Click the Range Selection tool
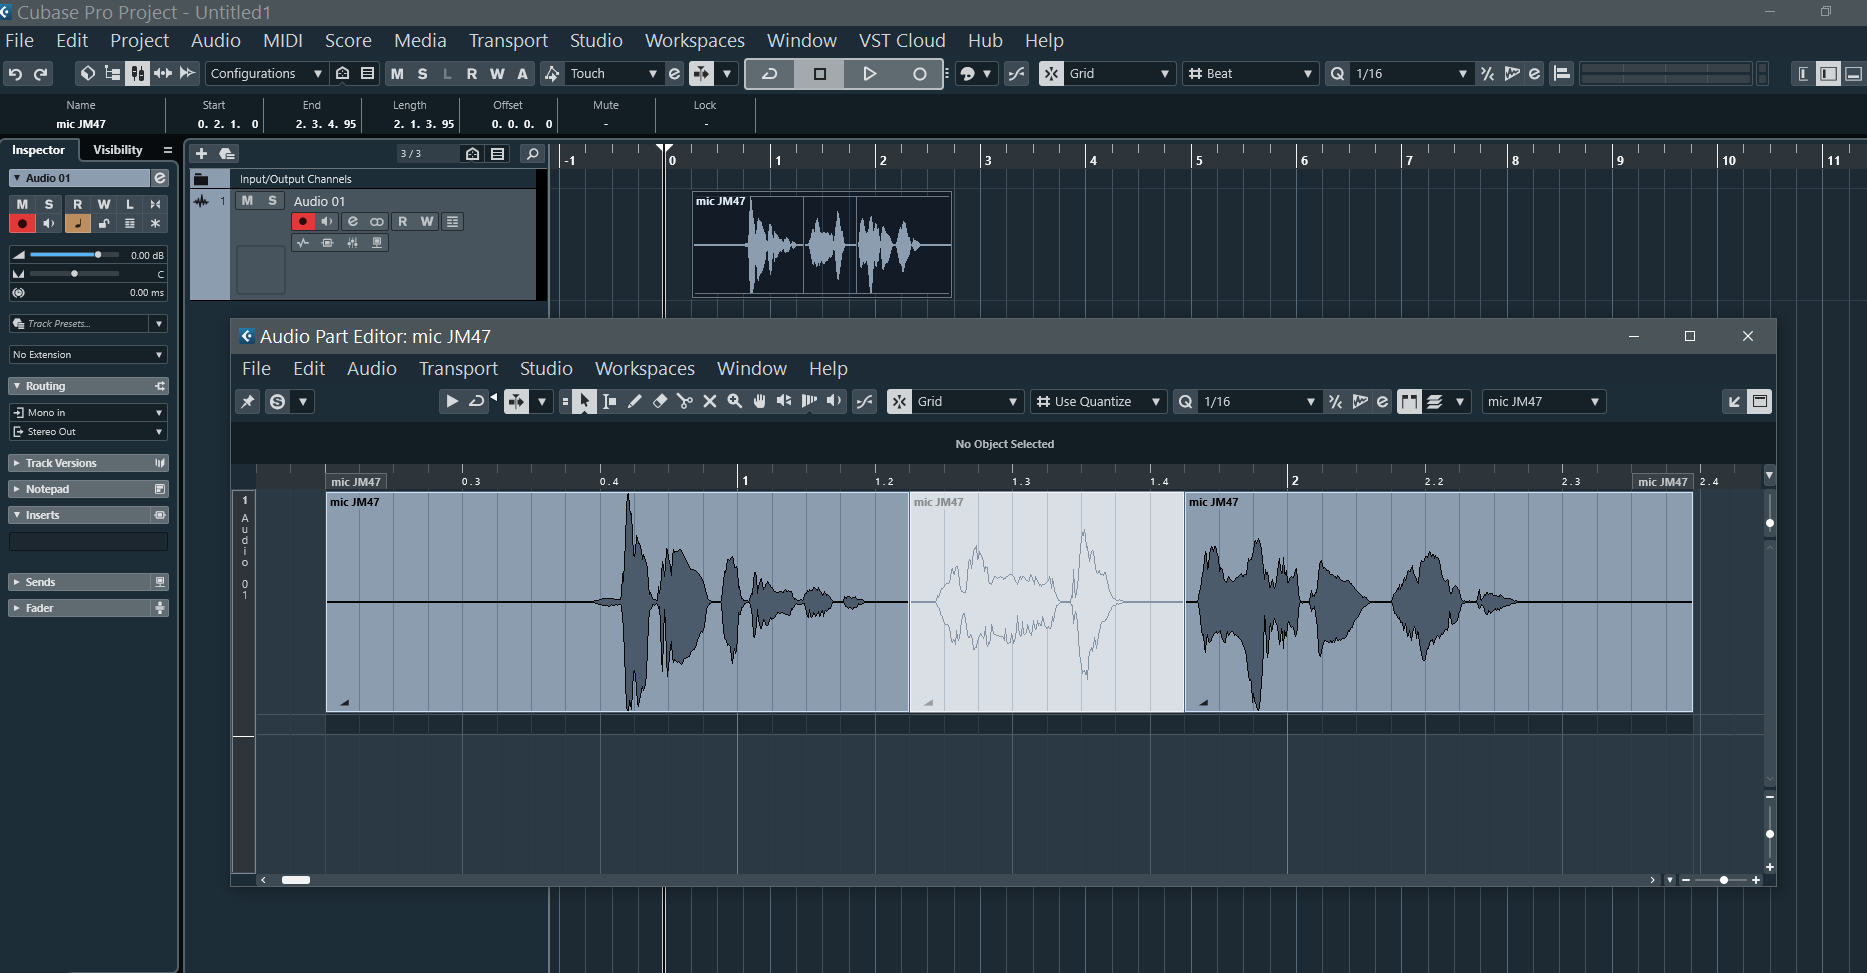1867x973 pixels. (x=609, y=402)
